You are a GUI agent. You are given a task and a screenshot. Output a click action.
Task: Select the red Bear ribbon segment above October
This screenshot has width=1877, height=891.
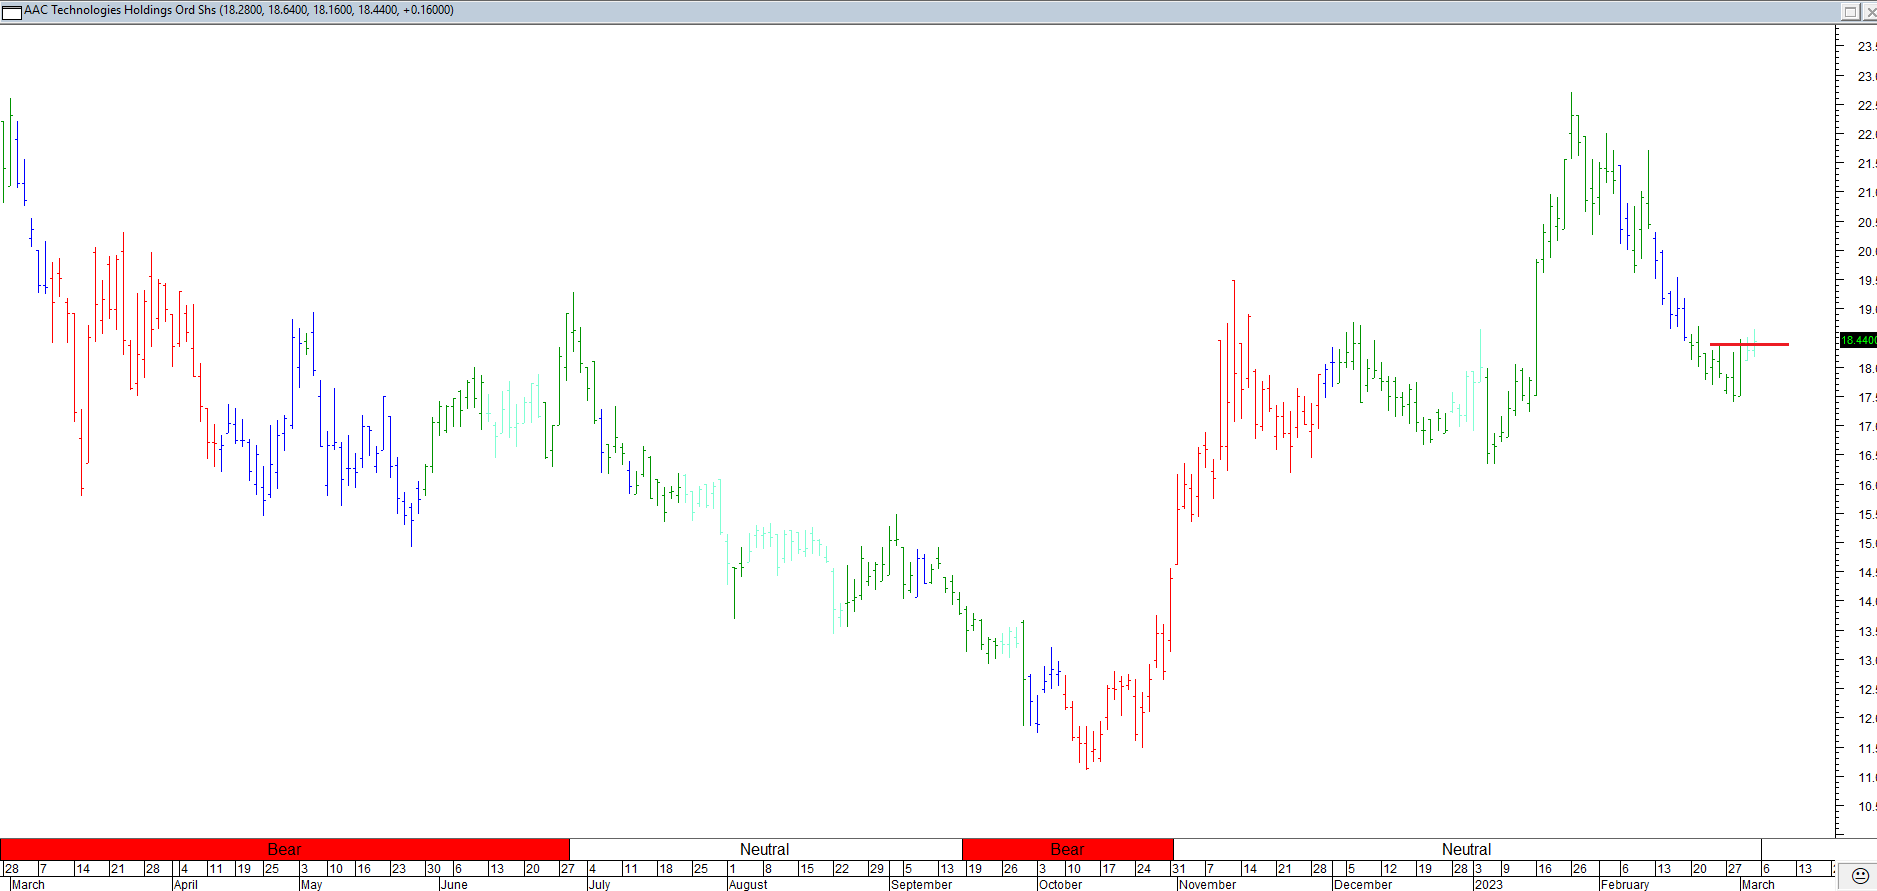coord(1067,849)
